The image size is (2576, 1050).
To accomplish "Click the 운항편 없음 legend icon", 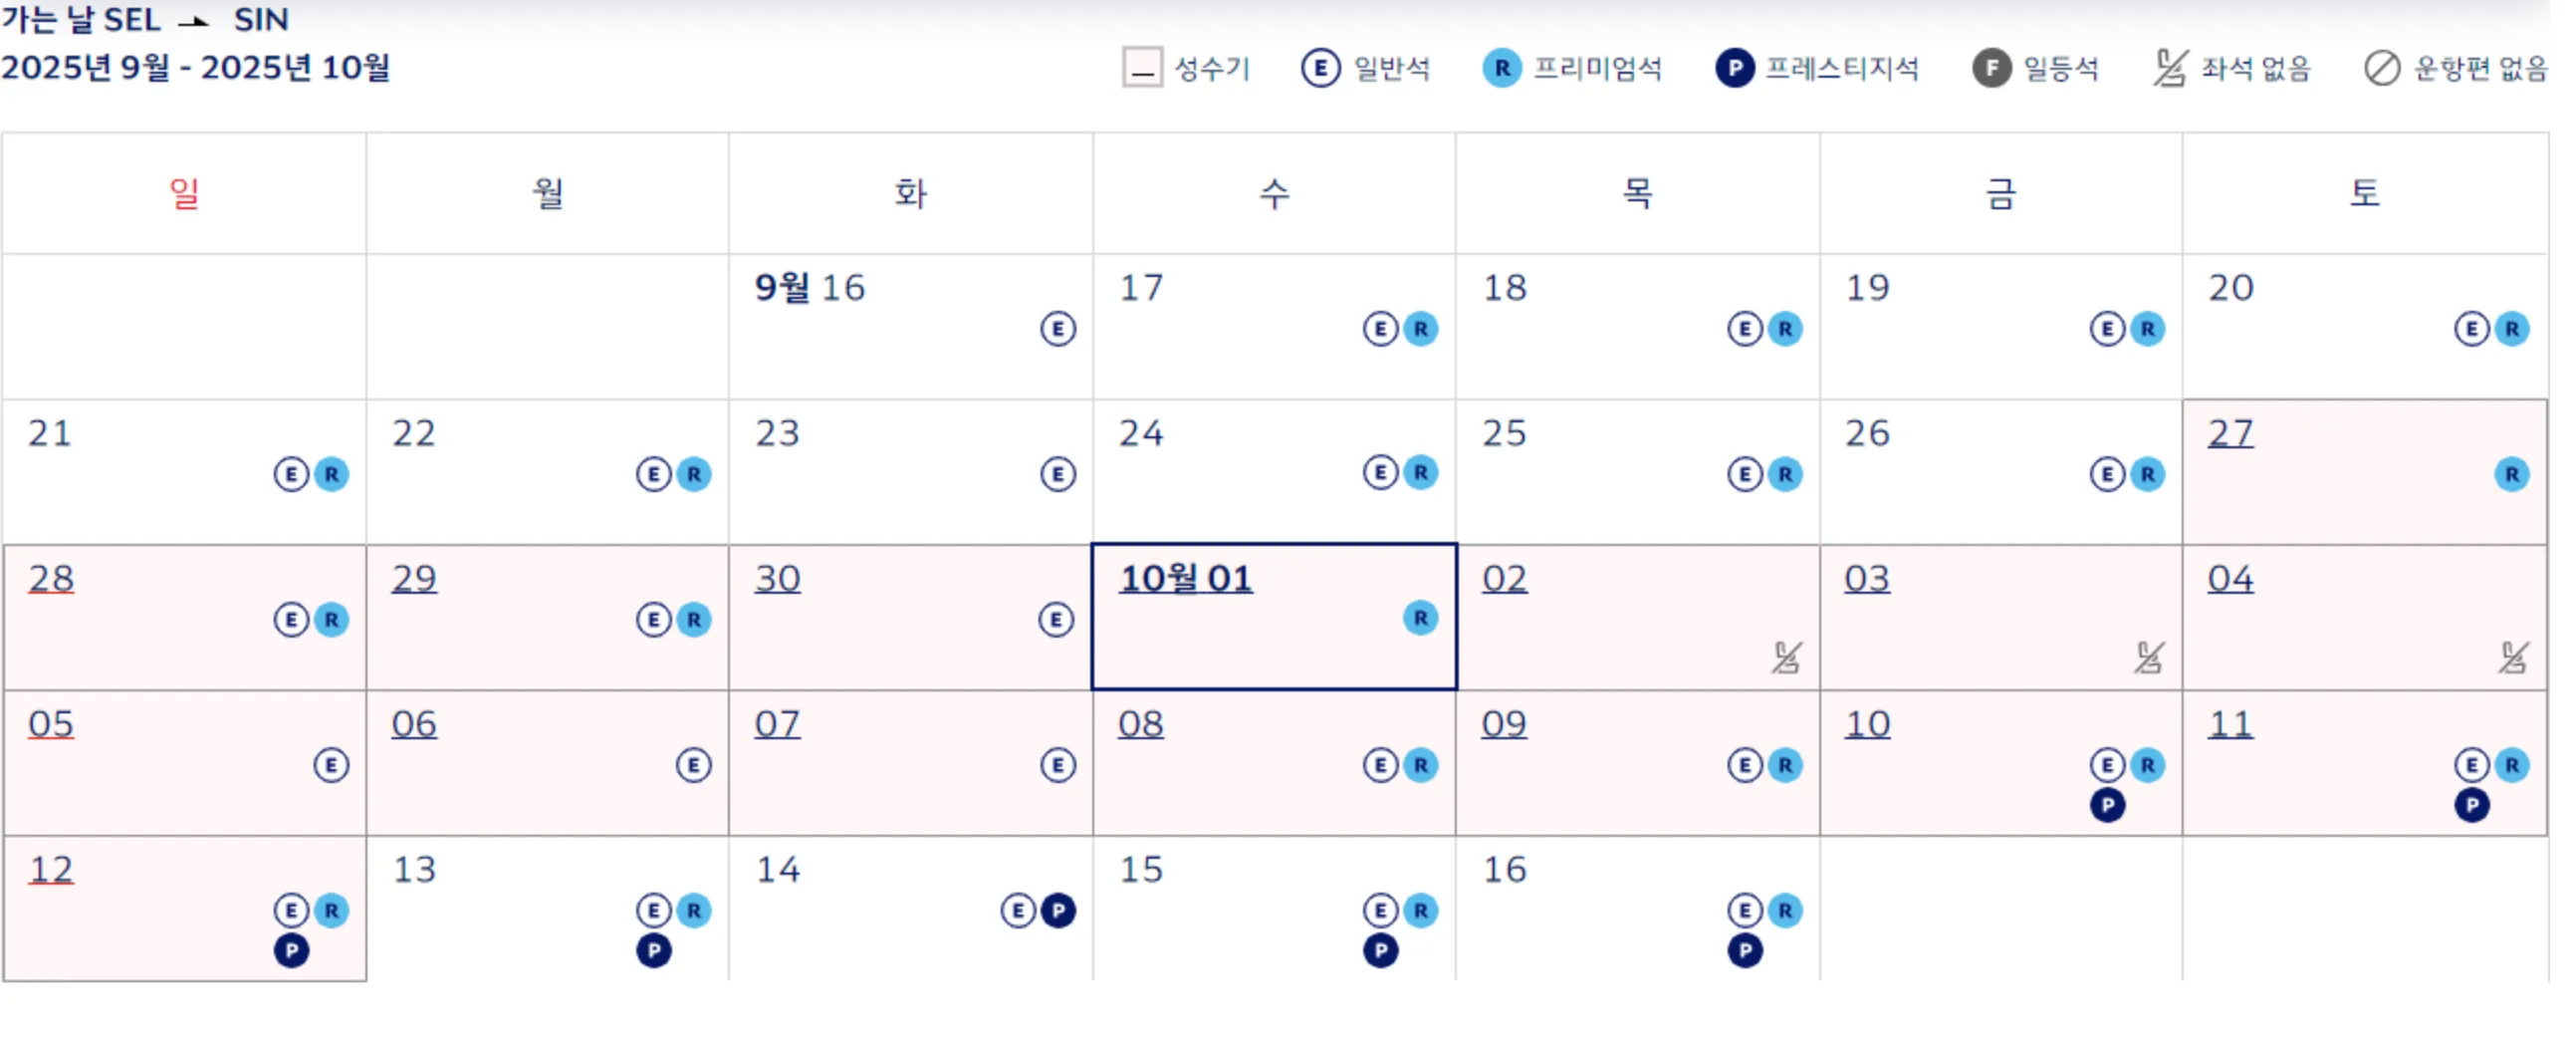I will click(2385, 68).
